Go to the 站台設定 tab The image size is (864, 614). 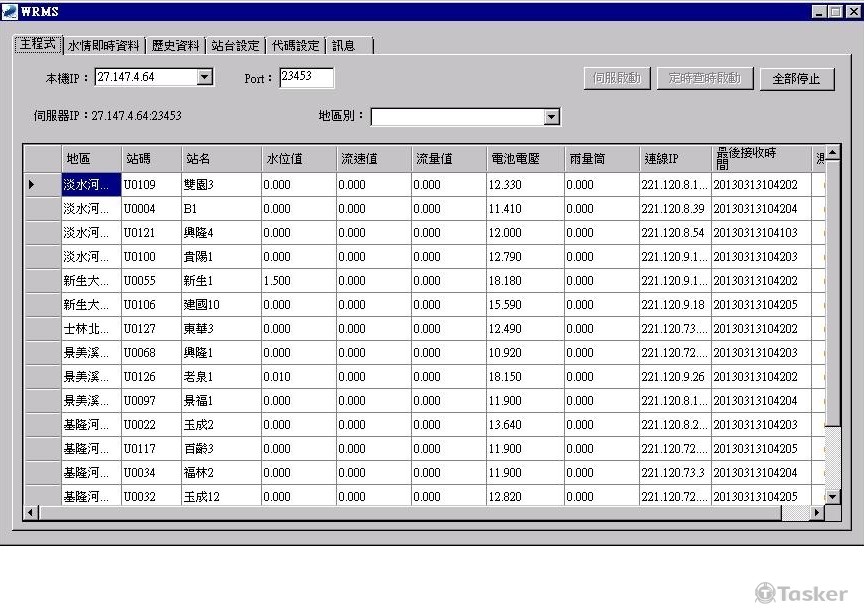(x=235, y=46)
